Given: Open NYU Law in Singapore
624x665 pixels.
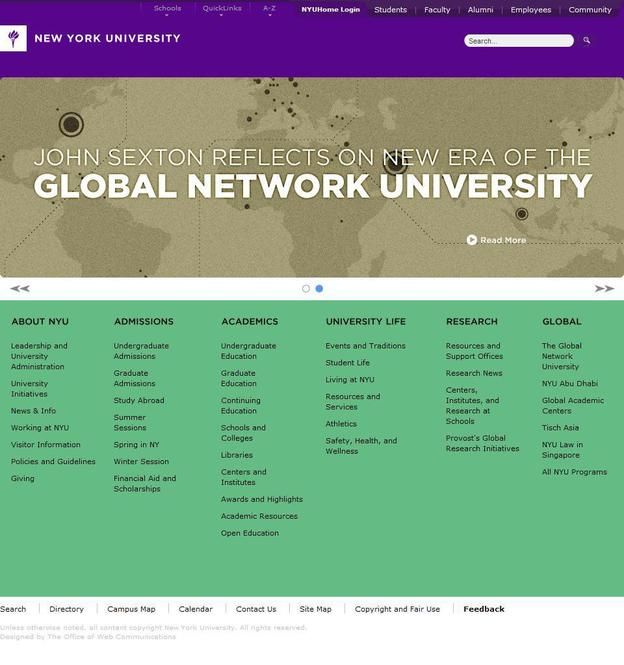Looking at the screenshot, I should pos(562,450).
